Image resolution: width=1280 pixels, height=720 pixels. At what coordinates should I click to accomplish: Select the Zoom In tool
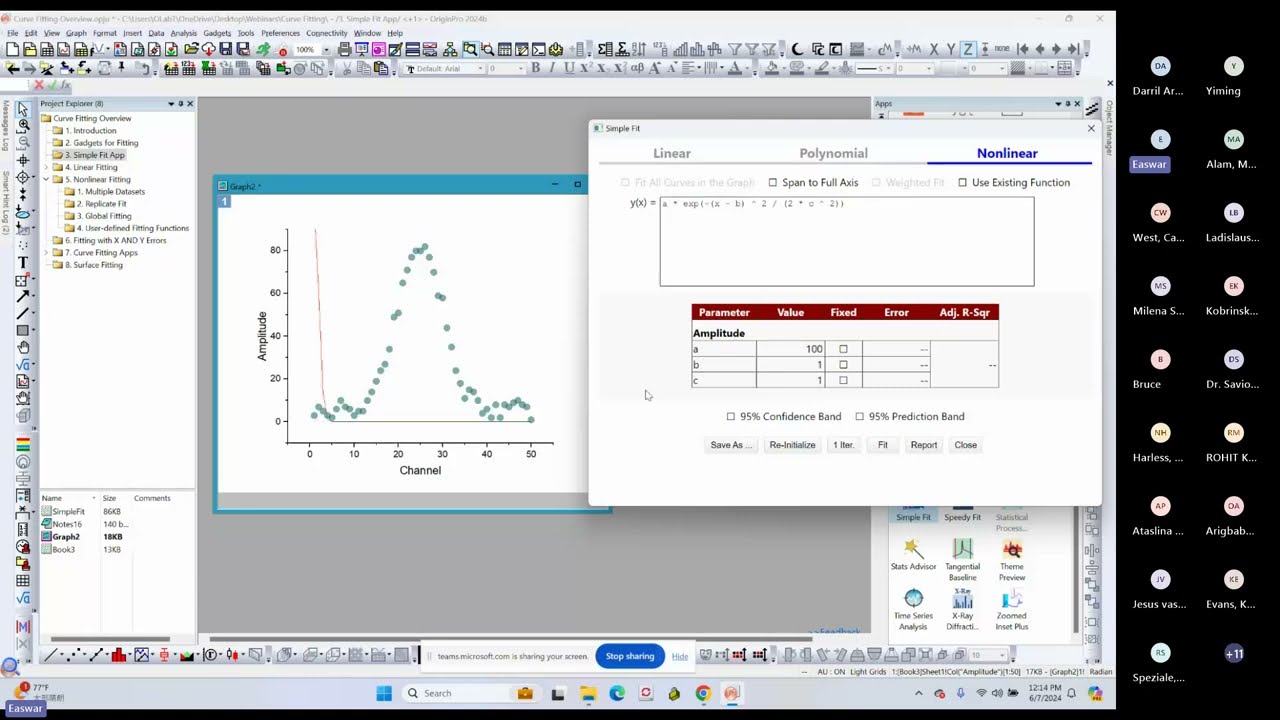click(23, 125)
